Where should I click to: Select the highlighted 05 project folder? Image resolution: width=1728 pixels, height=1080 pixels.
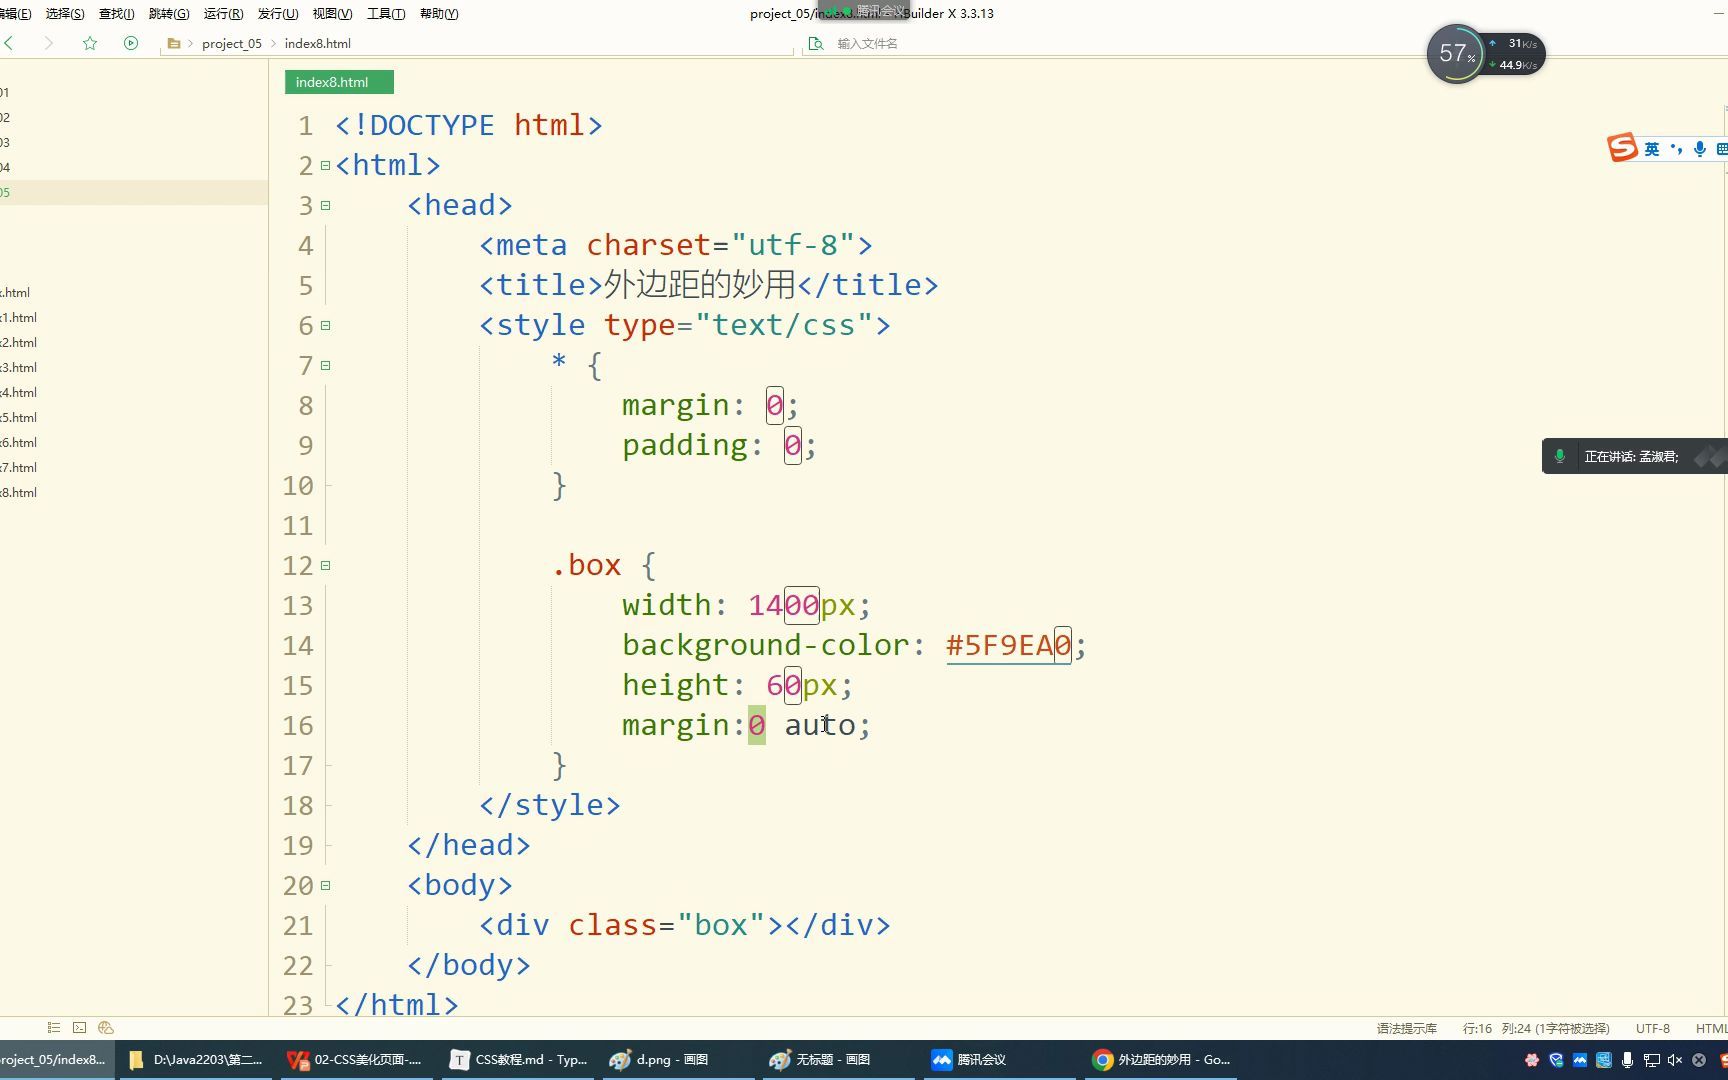pos(134,192)
